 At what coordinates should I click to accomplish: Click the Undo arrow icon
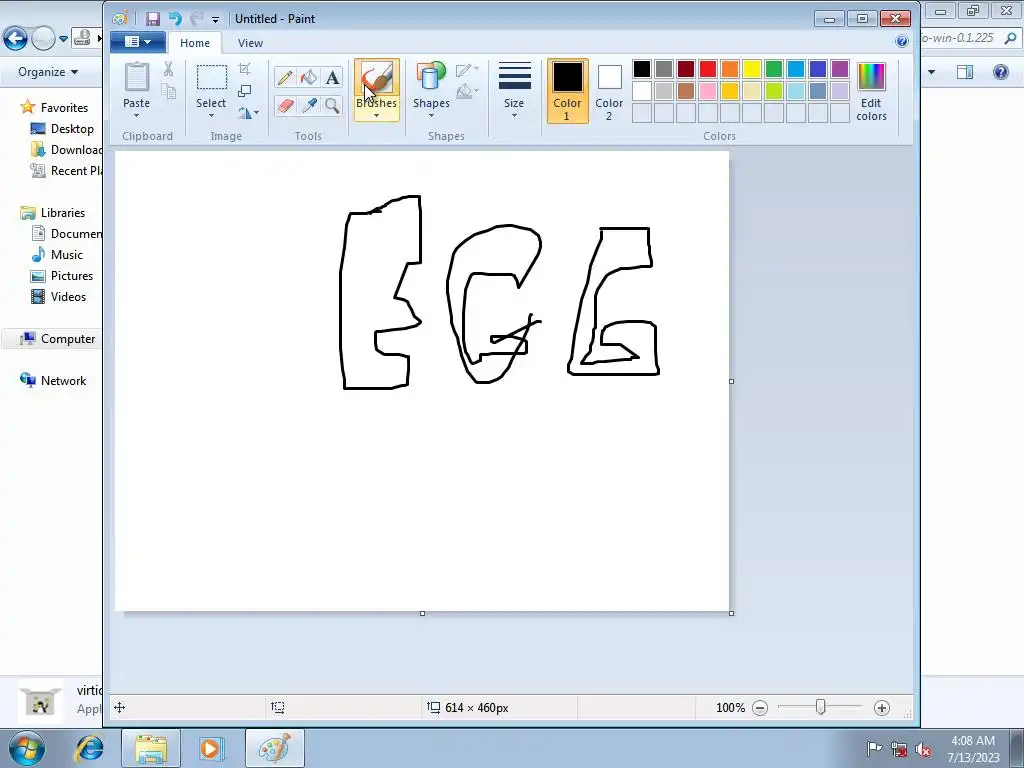coord(175,19)
